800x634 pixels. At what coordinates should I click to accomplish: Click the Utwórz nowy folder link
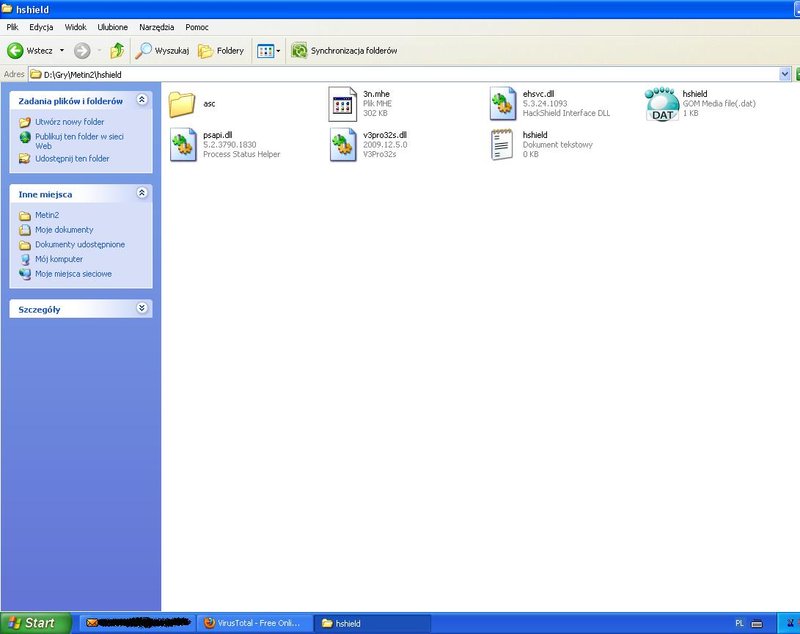[69, 122]
